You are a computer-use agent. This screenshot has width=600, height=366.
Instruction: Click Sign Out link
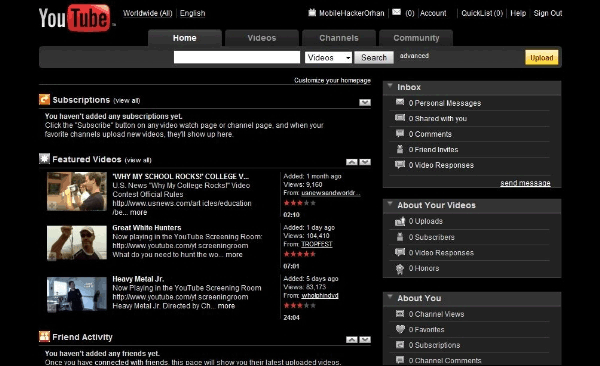pos(548,13)
